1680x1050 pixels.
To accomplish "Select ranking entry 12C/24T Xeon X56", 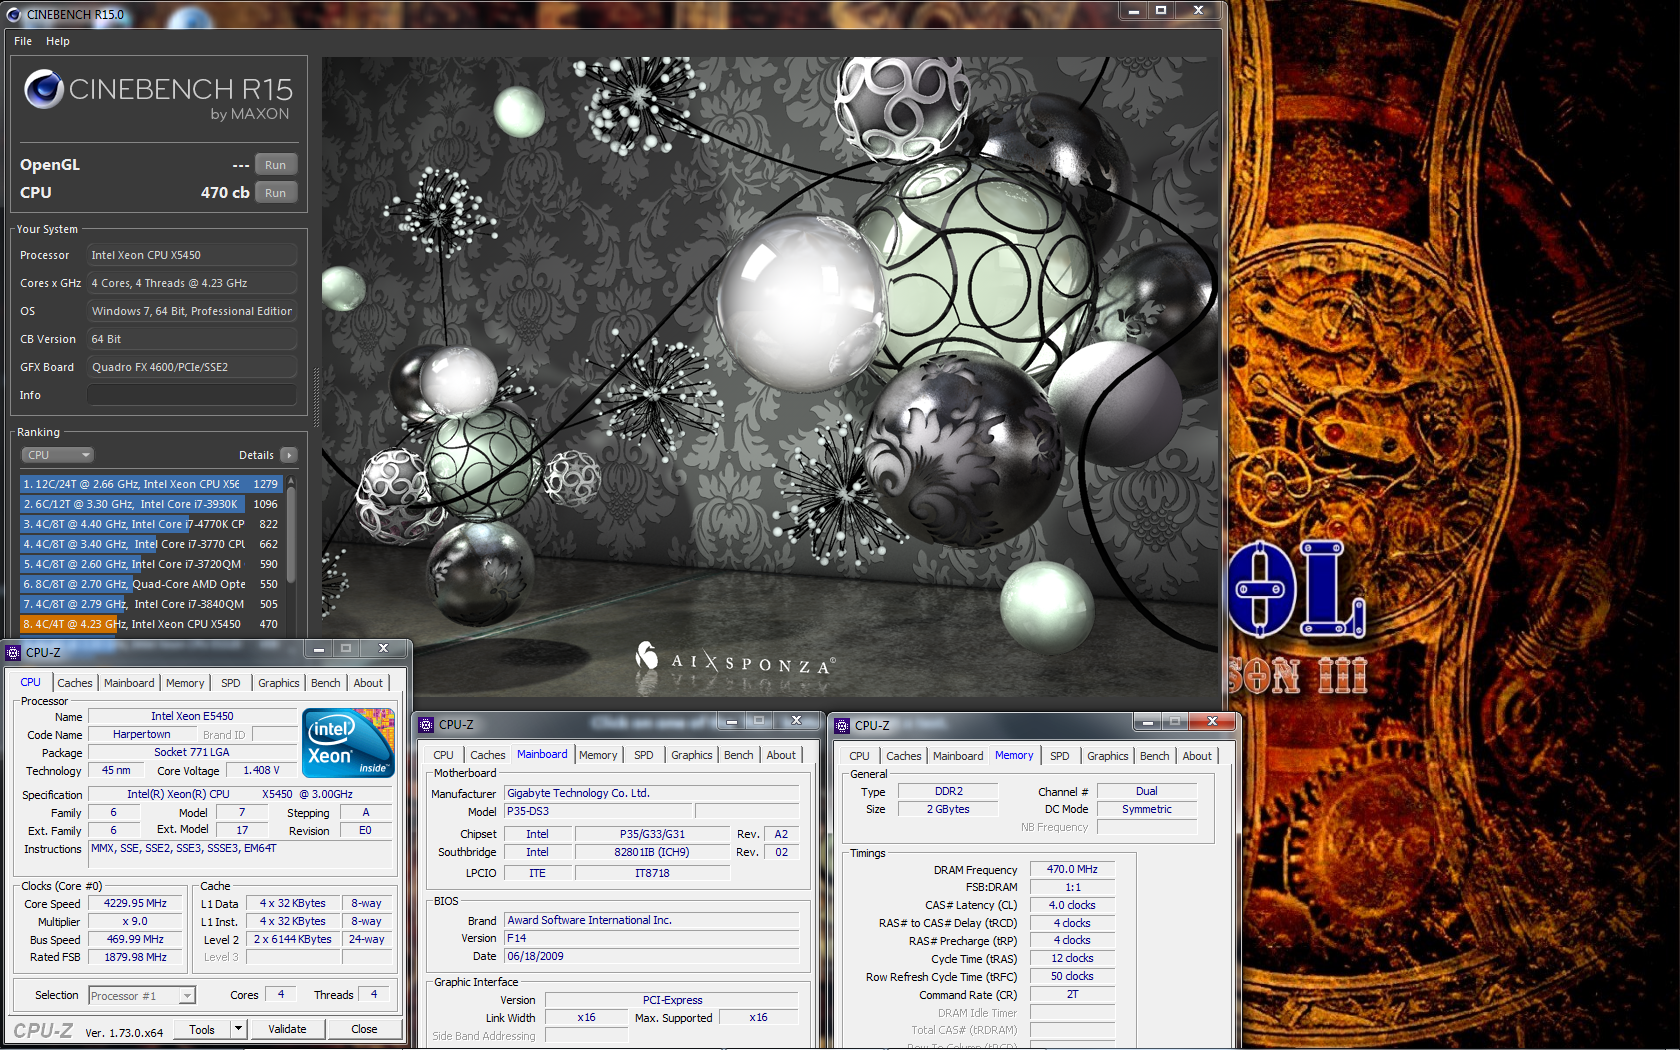I will coord(151,484).
